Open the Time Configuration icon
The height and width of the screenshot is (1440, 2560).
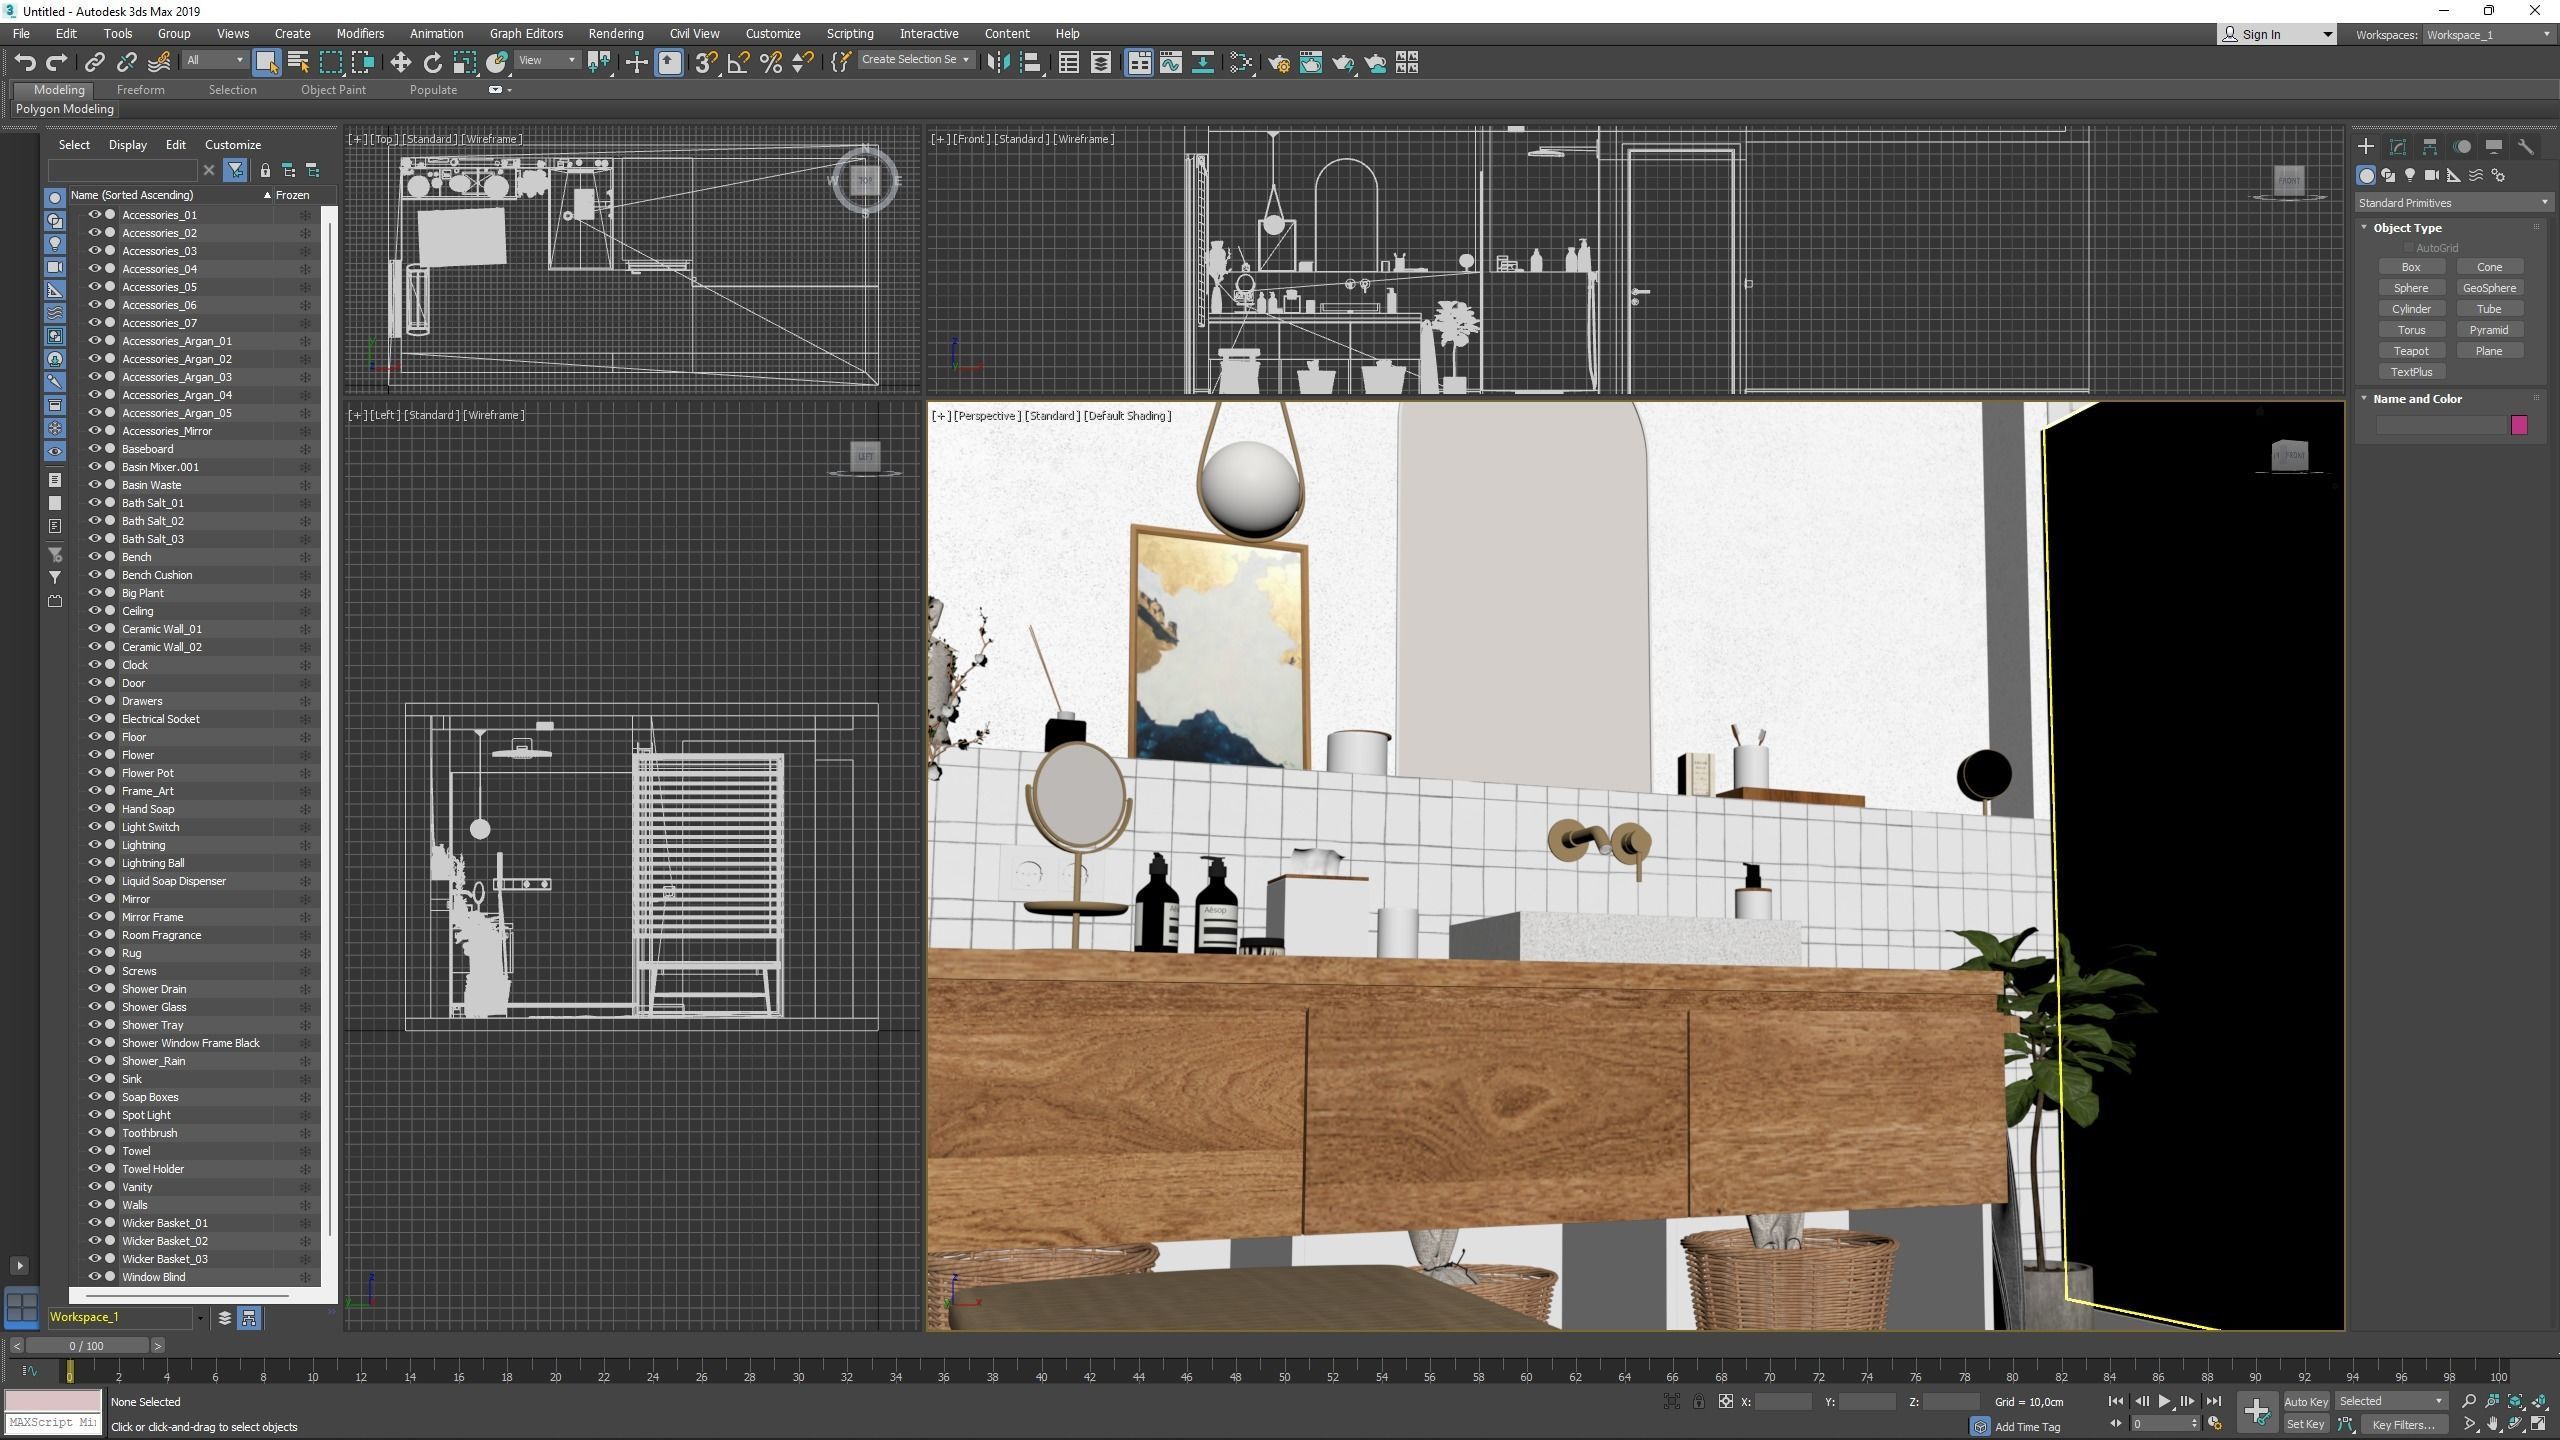2215,1424
